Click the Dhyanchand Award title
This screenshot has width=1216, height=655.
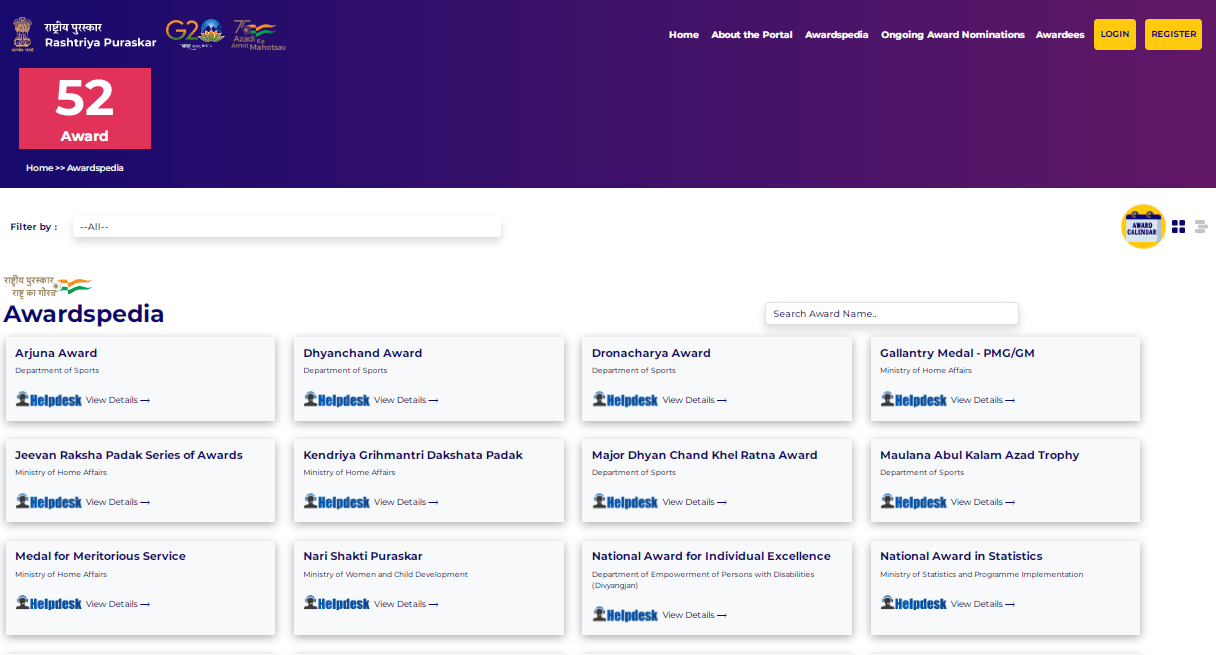tap(363, 353)
